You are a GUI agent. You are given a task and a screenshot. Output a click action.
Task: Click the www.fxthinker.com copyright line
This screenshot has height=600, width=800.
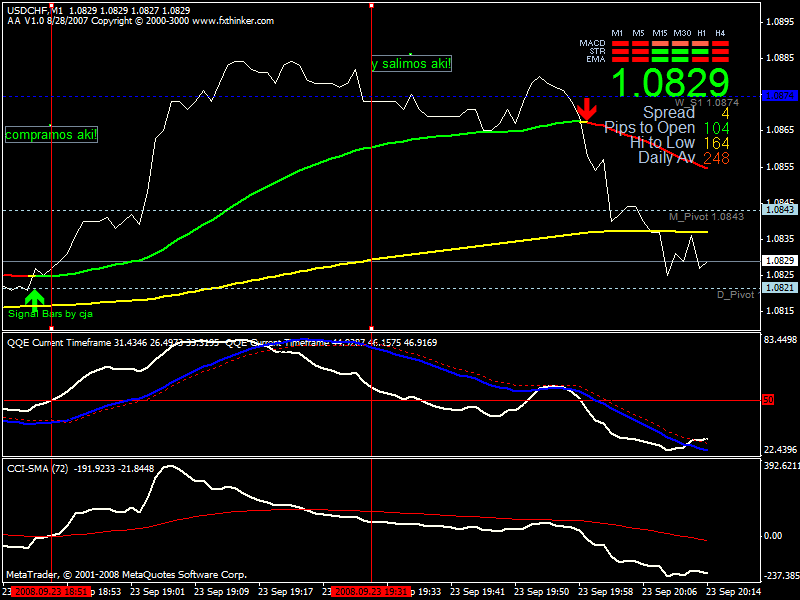pyautogui.click(x=140, y=21)
